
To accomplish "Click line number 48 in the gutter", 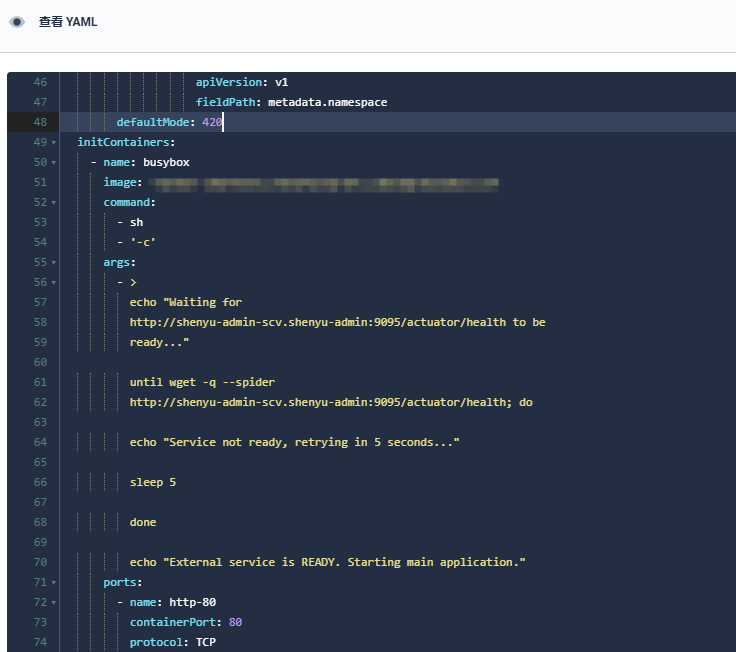I will click(39, 122).
